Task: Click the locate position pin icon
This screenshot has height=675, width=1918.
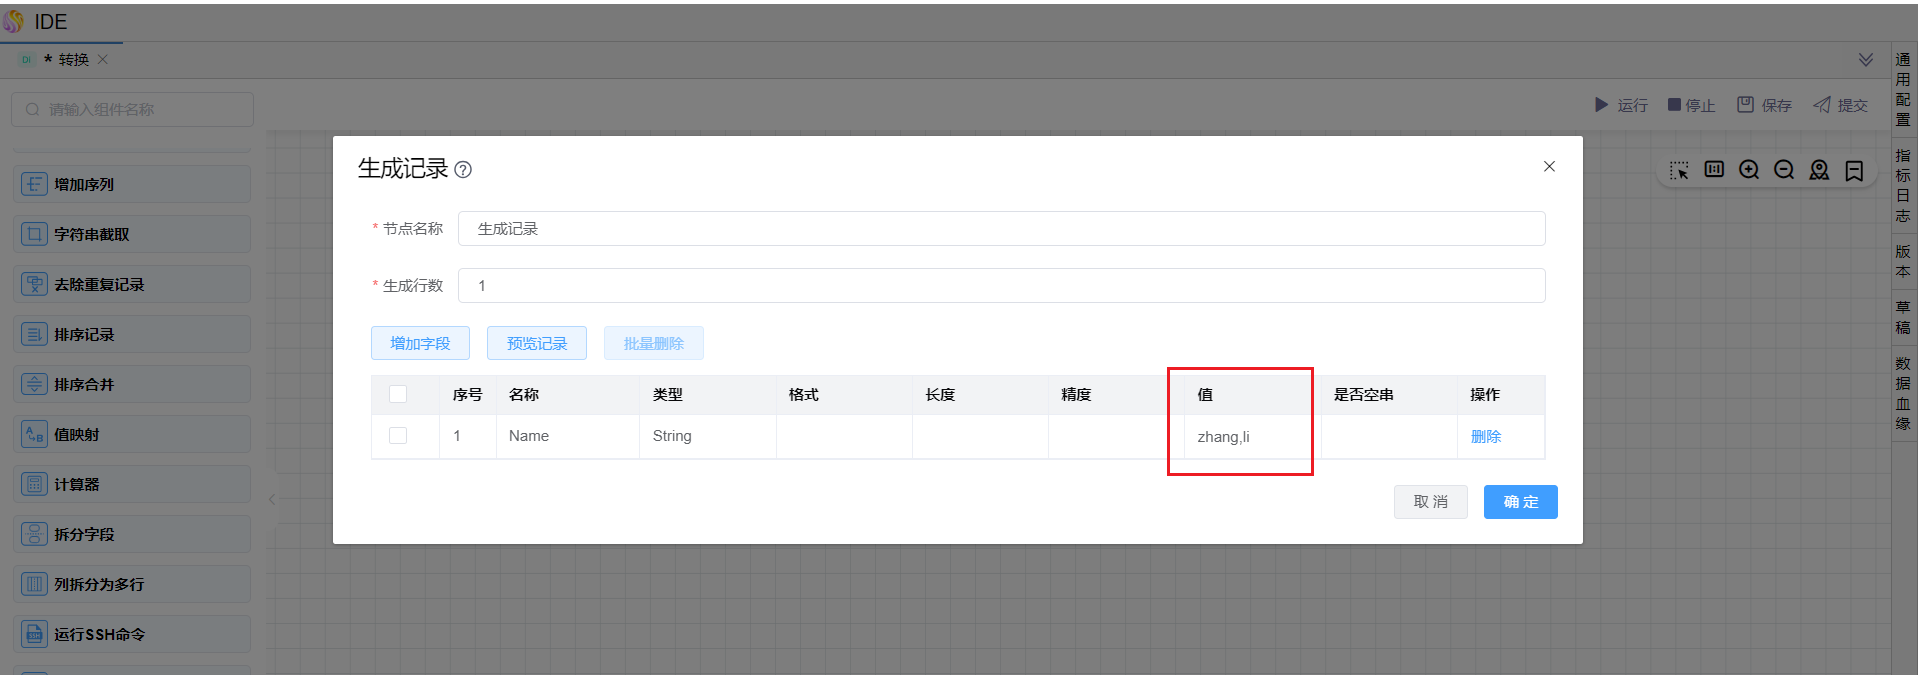Action: tap(1819, 170)
